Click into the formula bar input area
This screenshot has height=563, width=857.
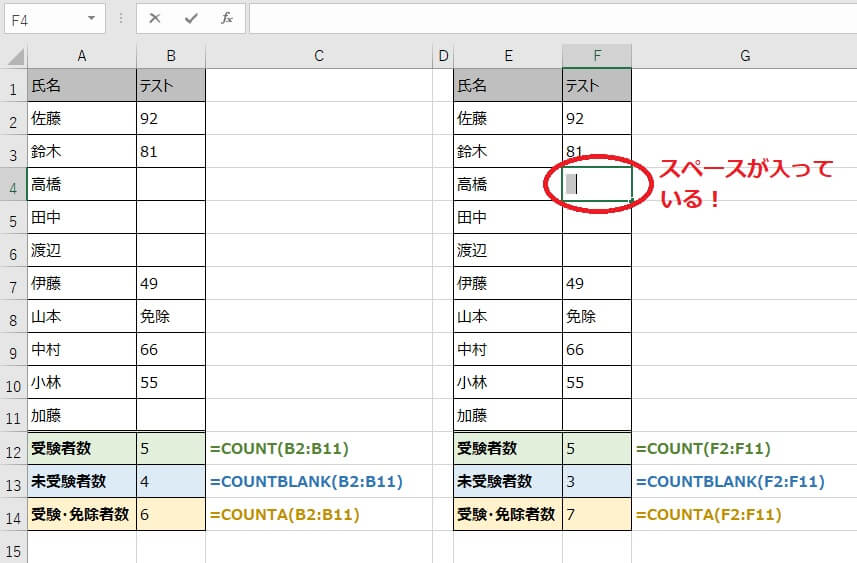pos(550,18)
